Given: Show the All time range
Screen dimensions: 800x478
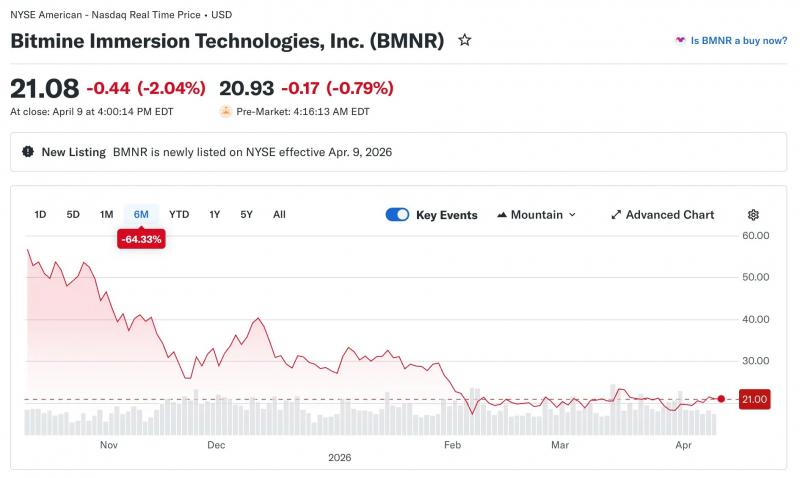Looking at the screenshot, I should point(279,215).
